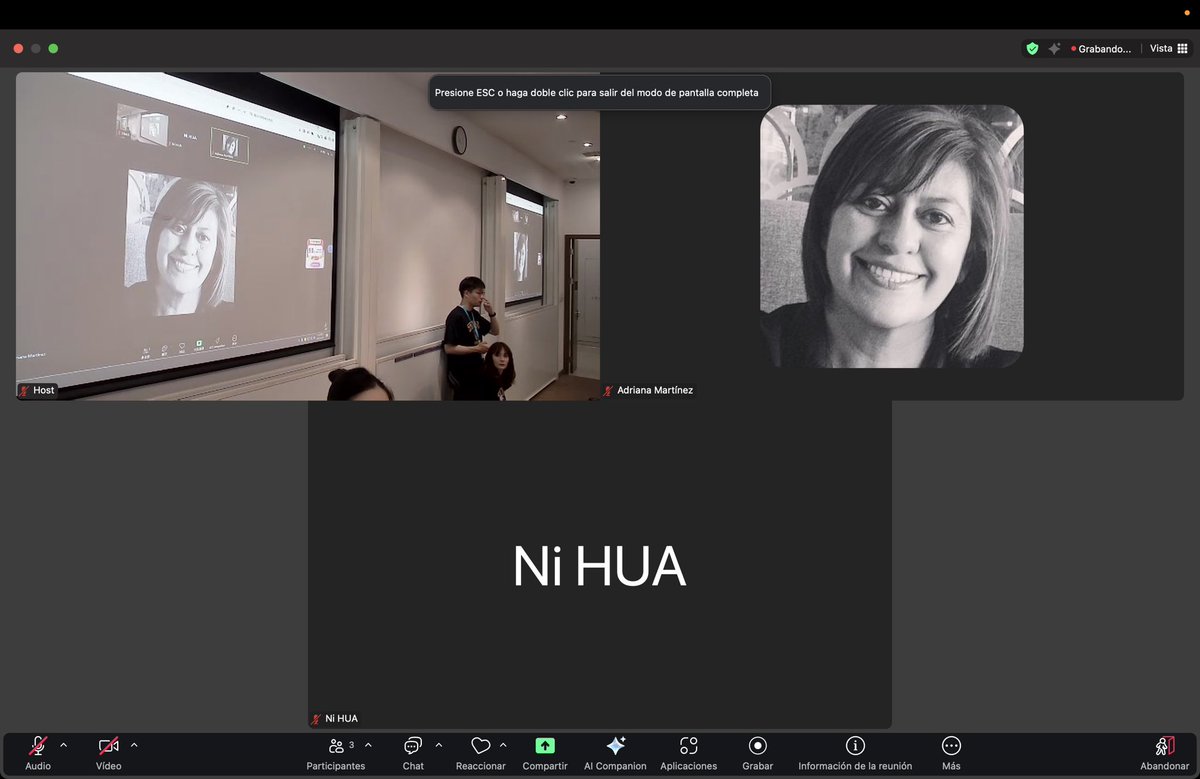Screen dimensions: 1200x779
Task: Click the red close window button
Action: (x=18, y=48)
